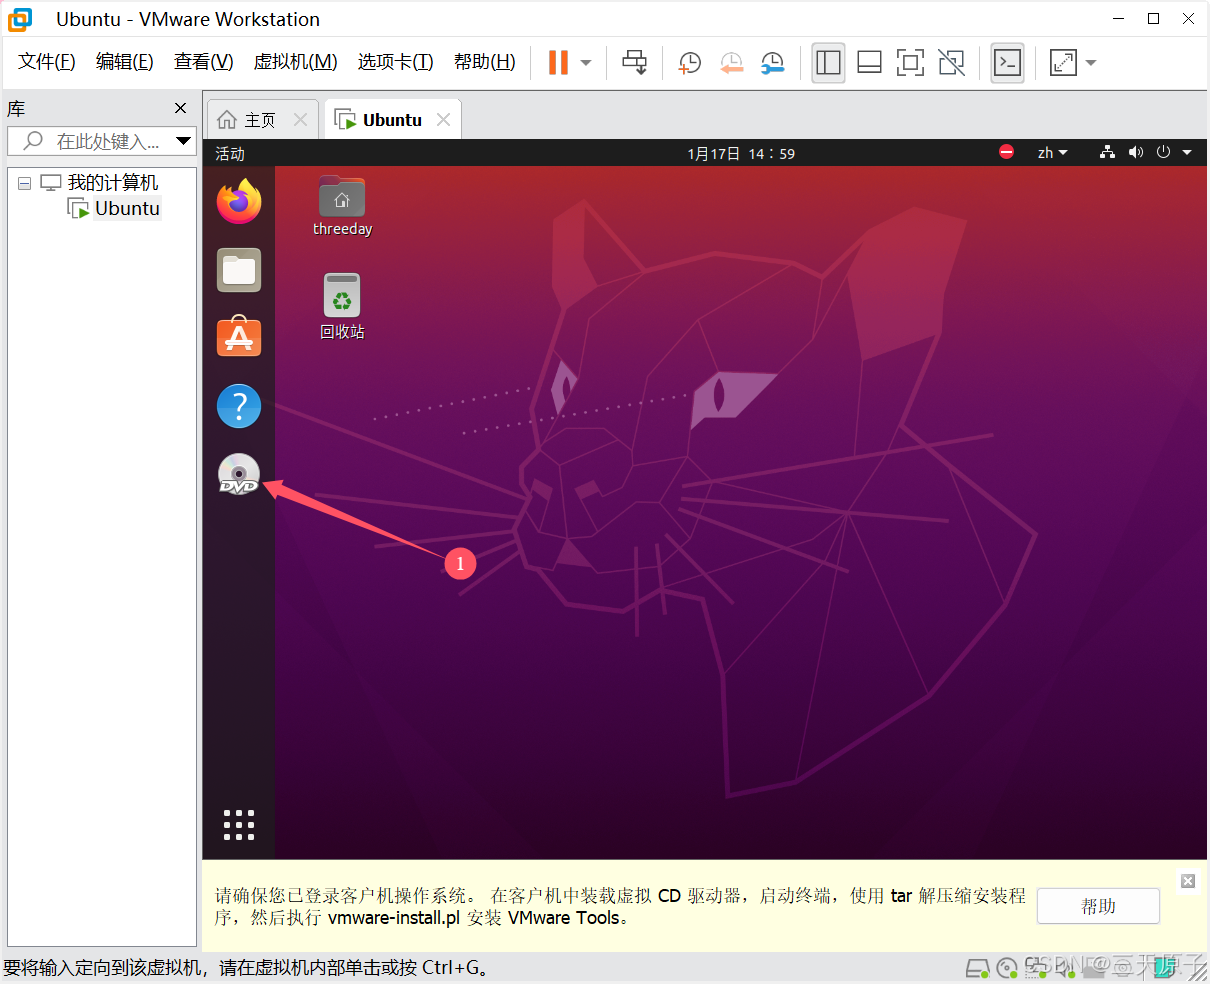Toggle the library panel visibility
The width and height of the screenshot is (1210, 984).
(x=828, y=62)
